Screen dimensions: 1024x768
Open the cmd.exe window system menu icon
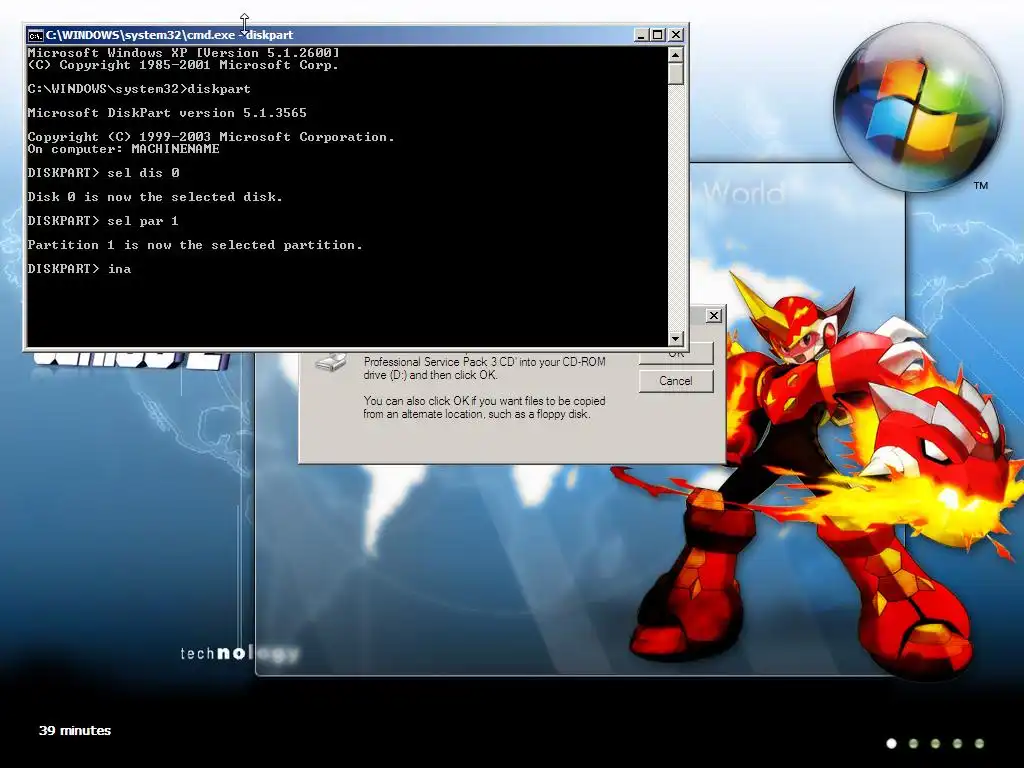coord(35,35)
